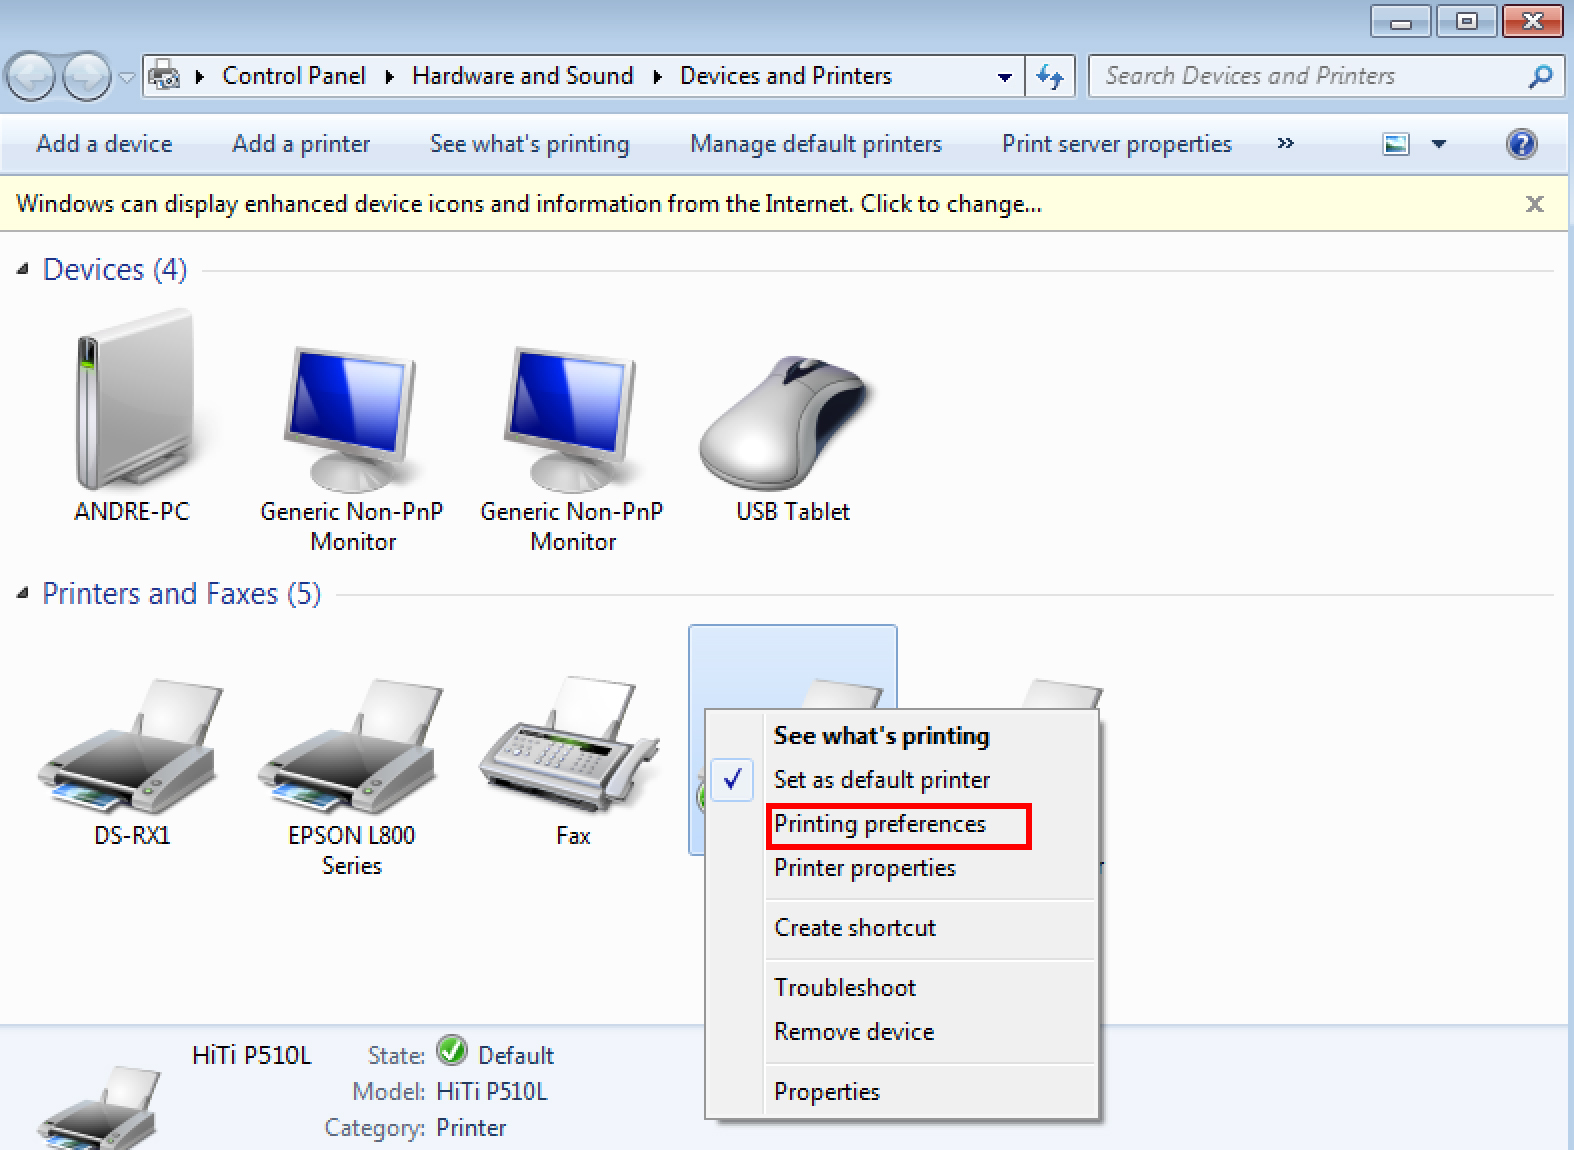Open the address bar history dropdown

[x=1004, y=77]
